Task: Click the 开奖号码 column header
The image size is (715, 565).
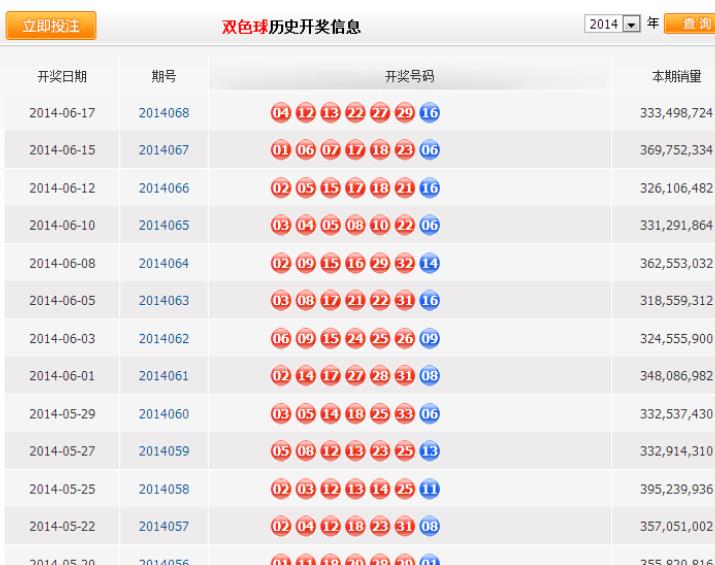Action: 409,76
